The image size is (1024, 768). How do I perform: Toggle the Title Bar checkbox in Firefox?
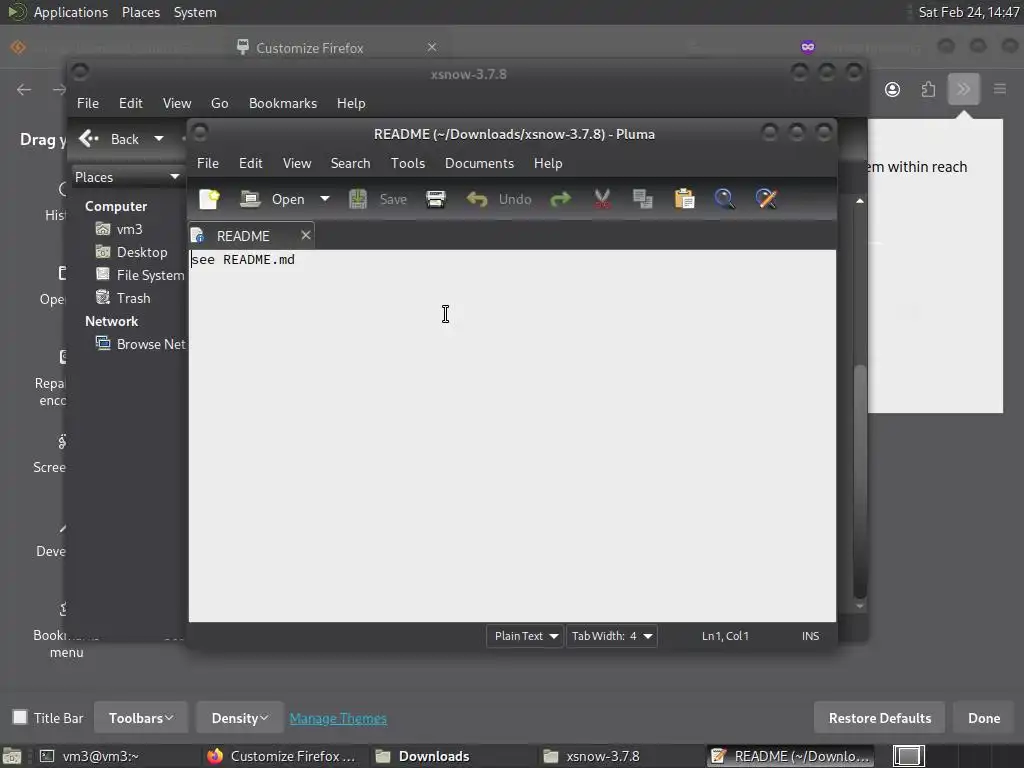20,718
